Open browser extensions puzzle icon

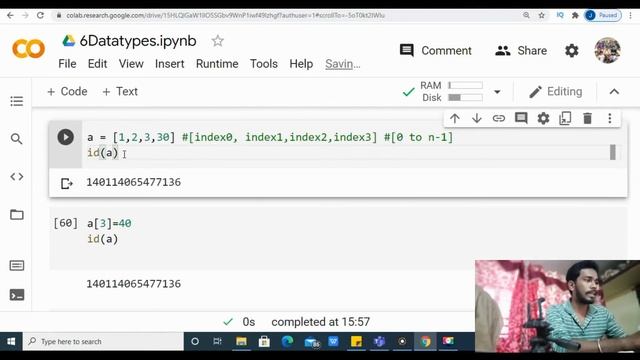[575, 15]
